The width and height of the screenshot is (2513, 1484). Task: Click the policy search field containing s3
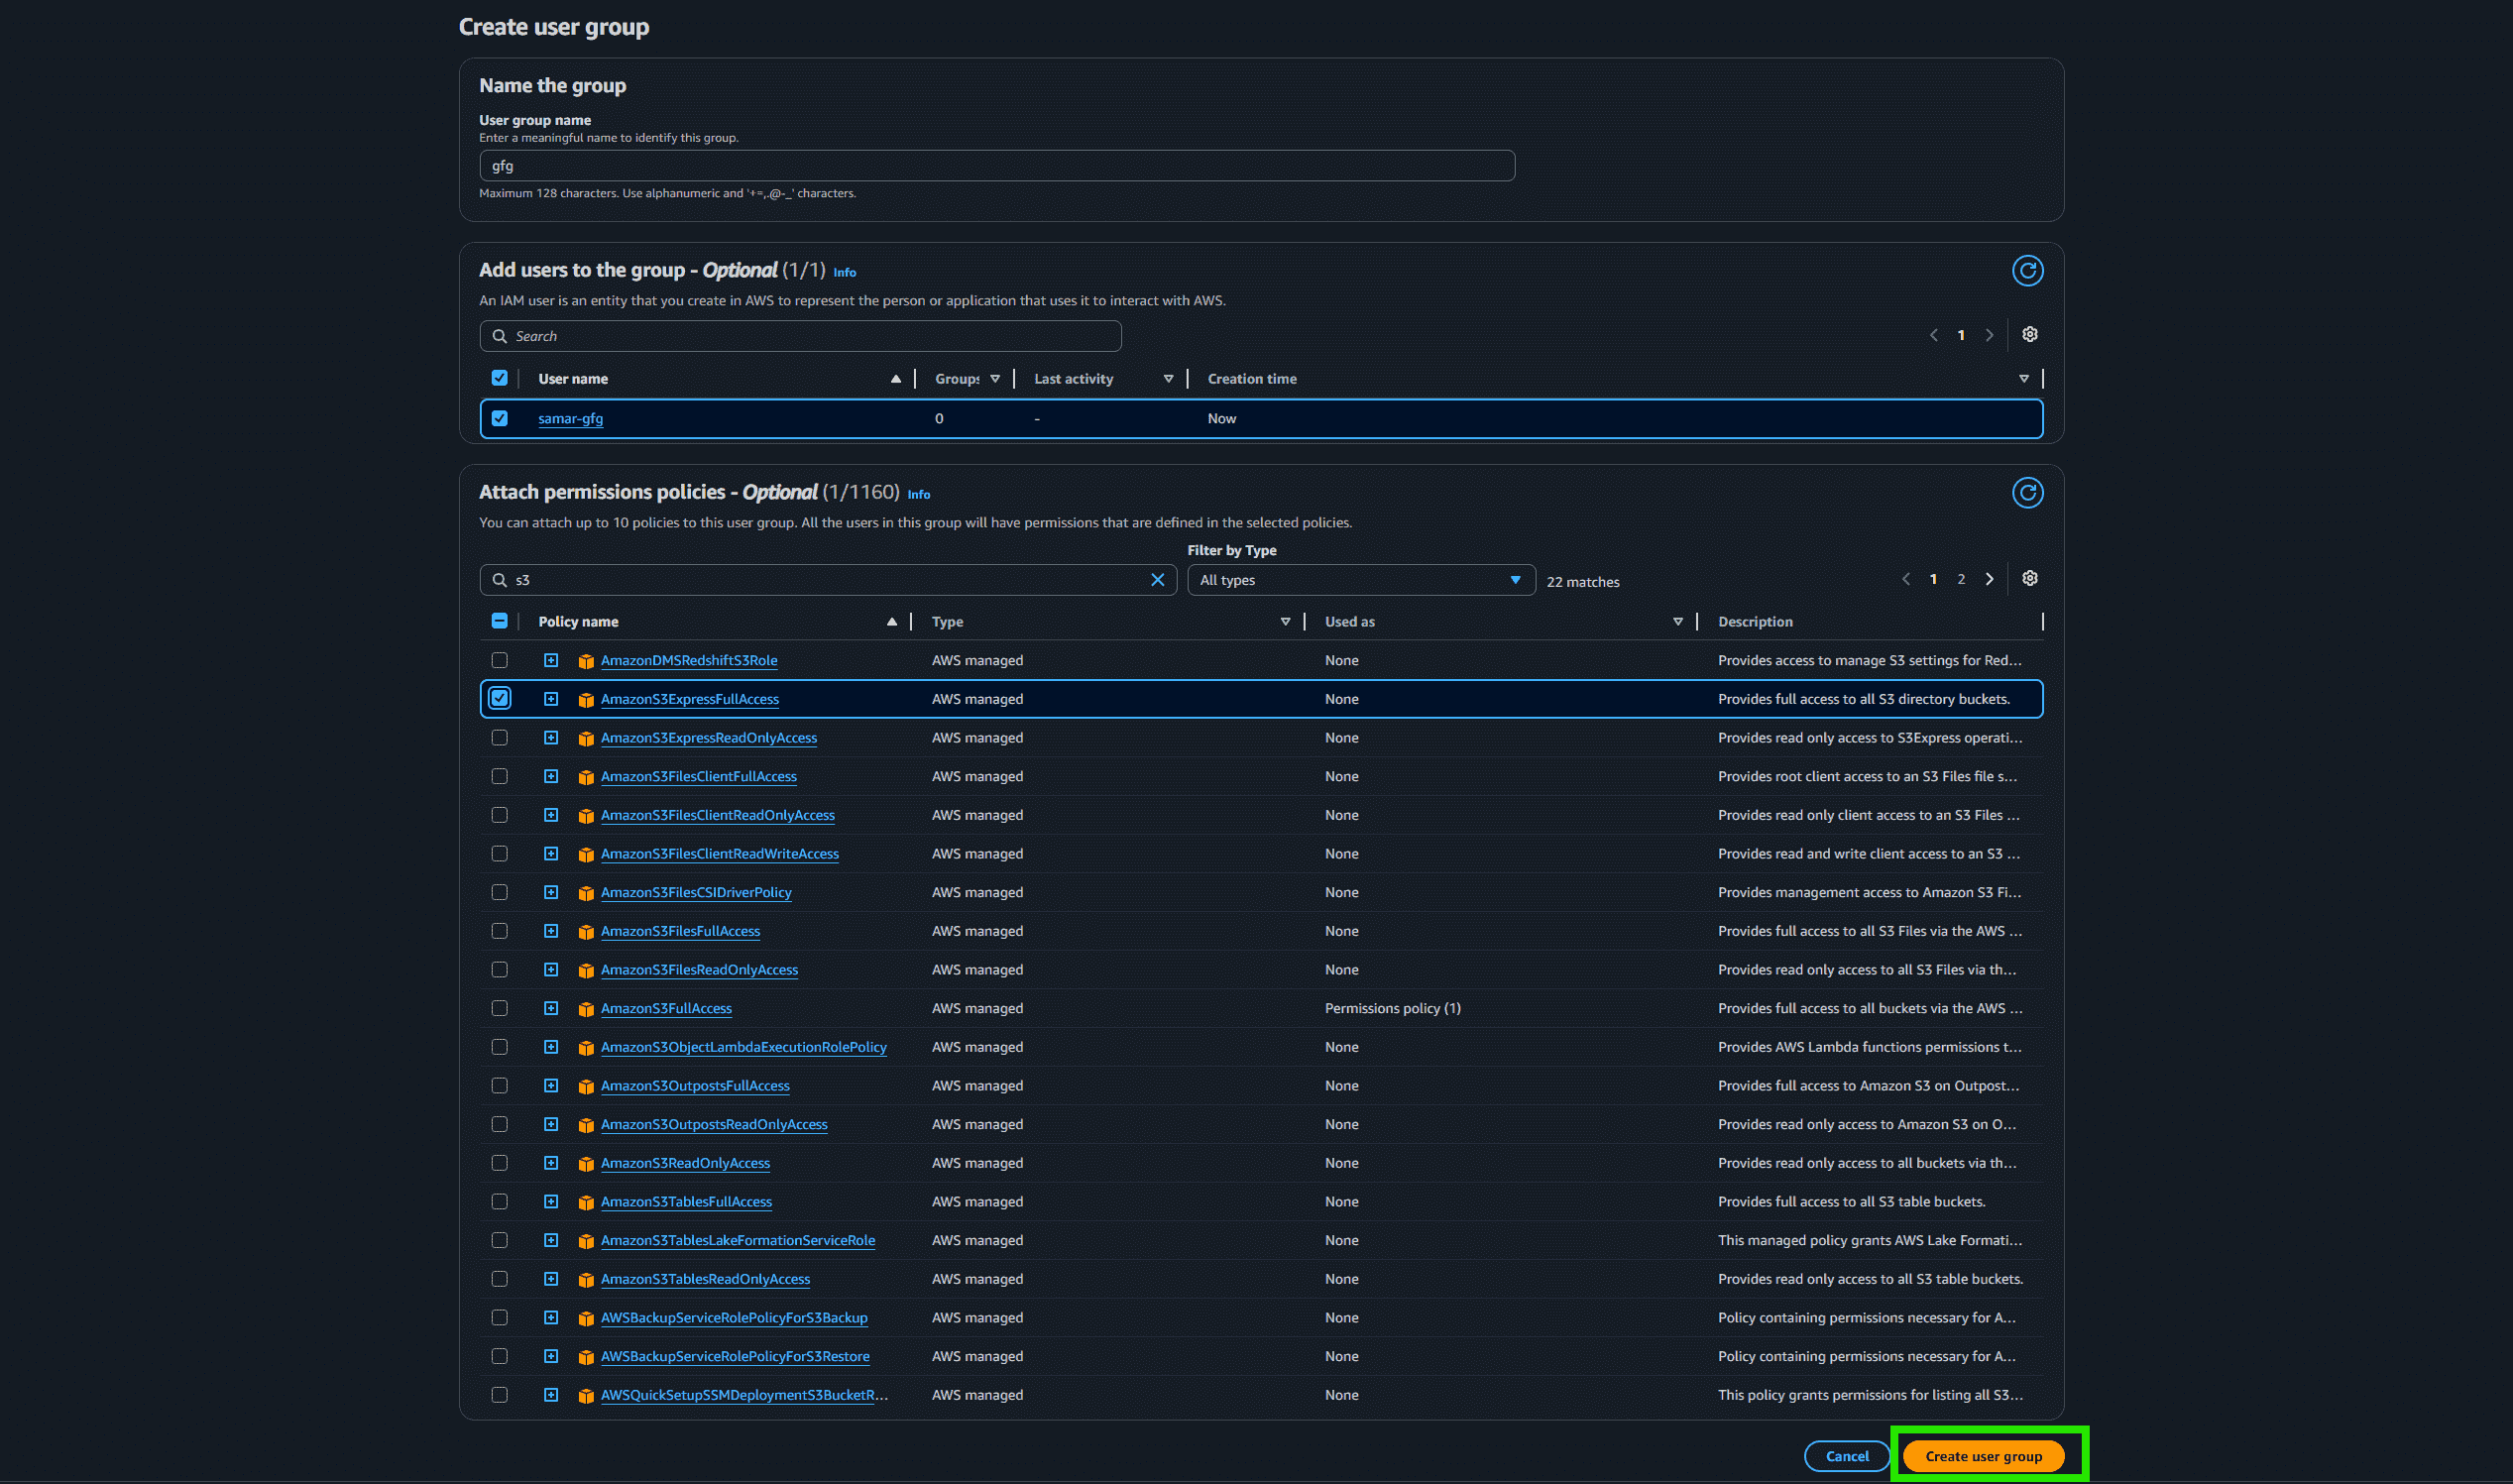click(x=827, y=580)
